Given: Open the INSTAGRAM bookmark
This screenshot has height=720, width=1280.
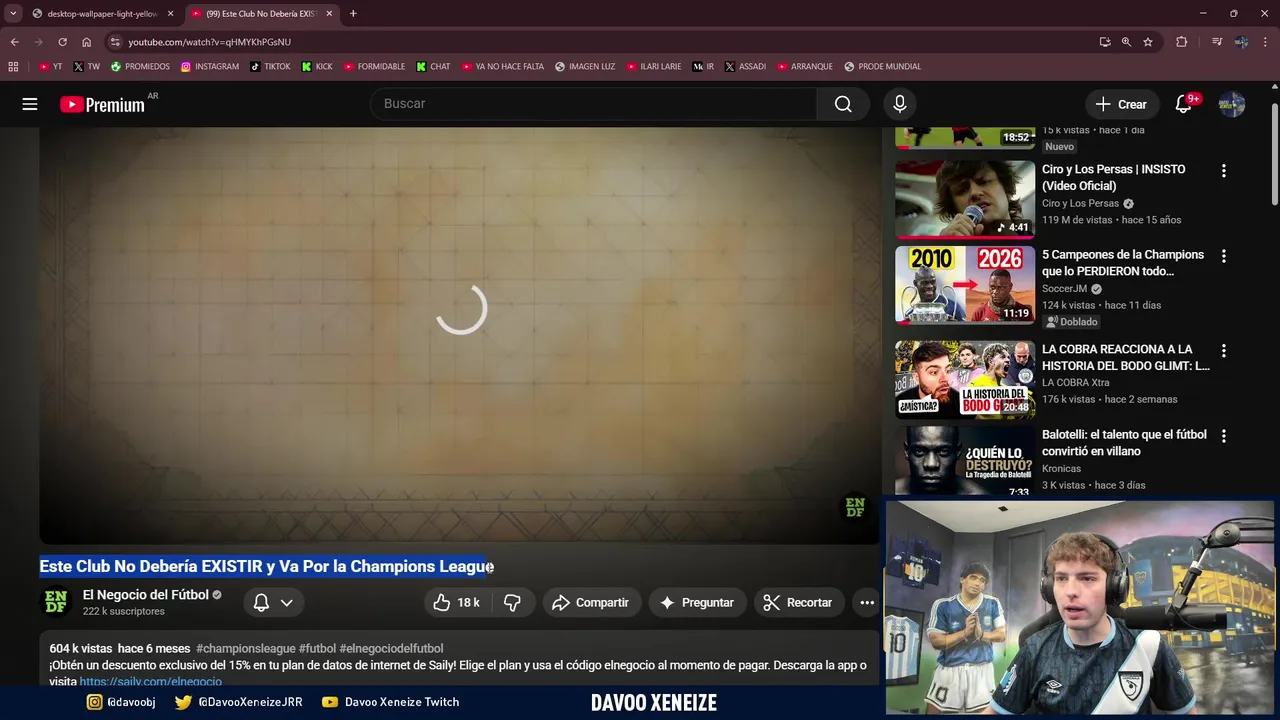Looking at the screenshot, I should pyautogui.click(x=209, y=67).
